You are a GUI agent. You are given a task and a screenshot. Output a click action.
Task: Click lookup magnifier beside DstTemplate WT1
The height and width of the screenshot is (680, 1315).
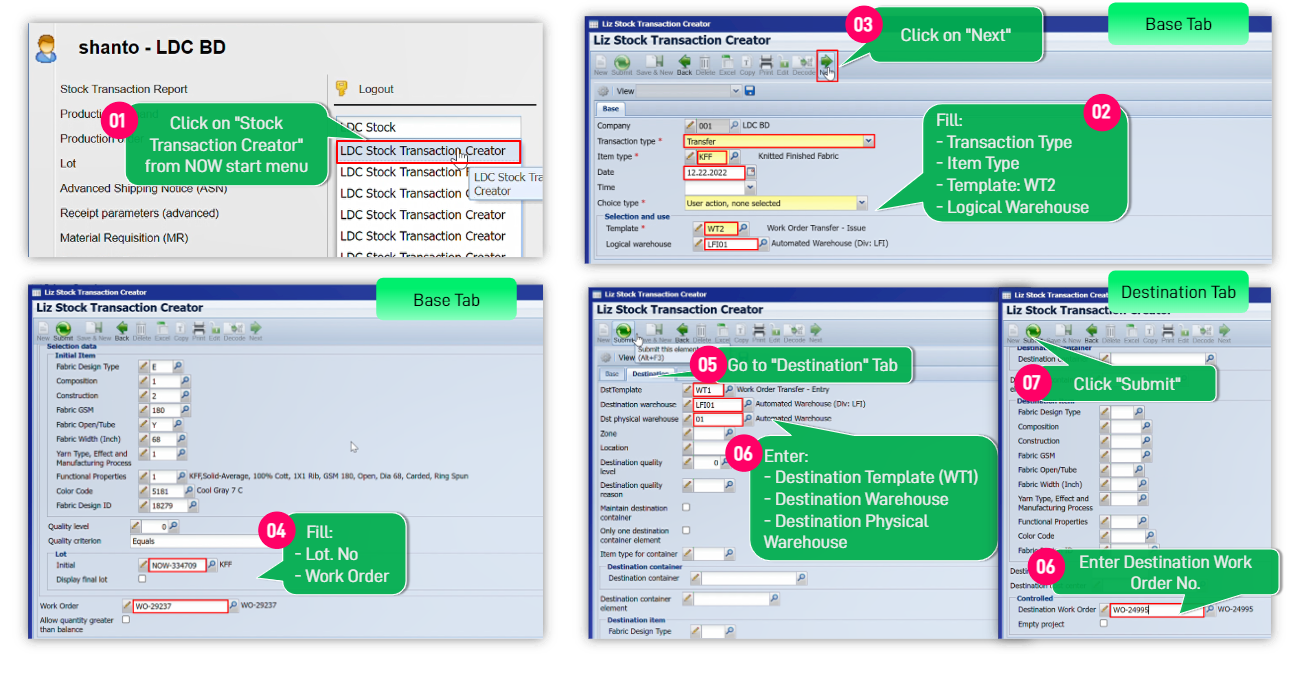728,390
